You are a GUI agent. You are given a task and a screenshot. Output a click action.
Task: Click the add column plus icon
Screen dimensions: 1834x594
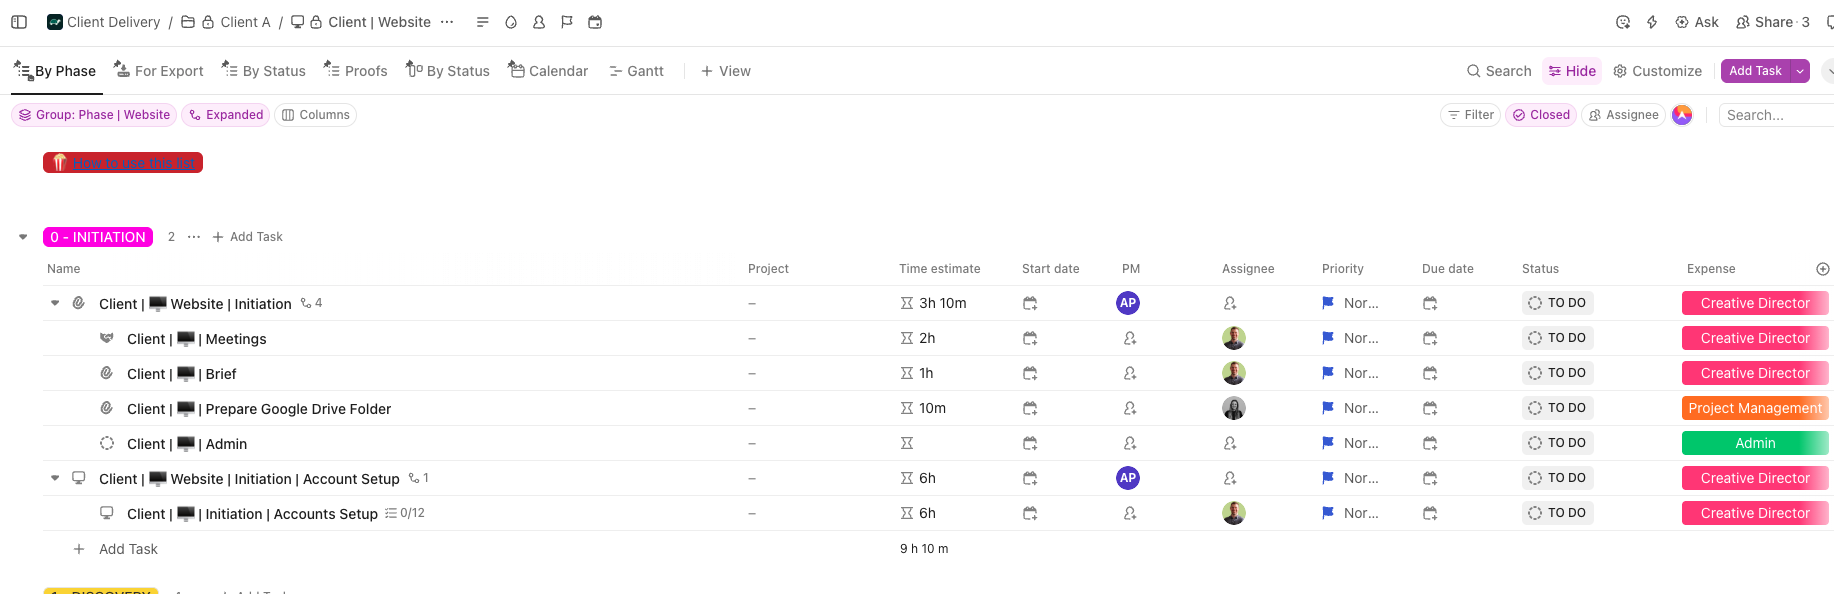(x=1822, y=269)
